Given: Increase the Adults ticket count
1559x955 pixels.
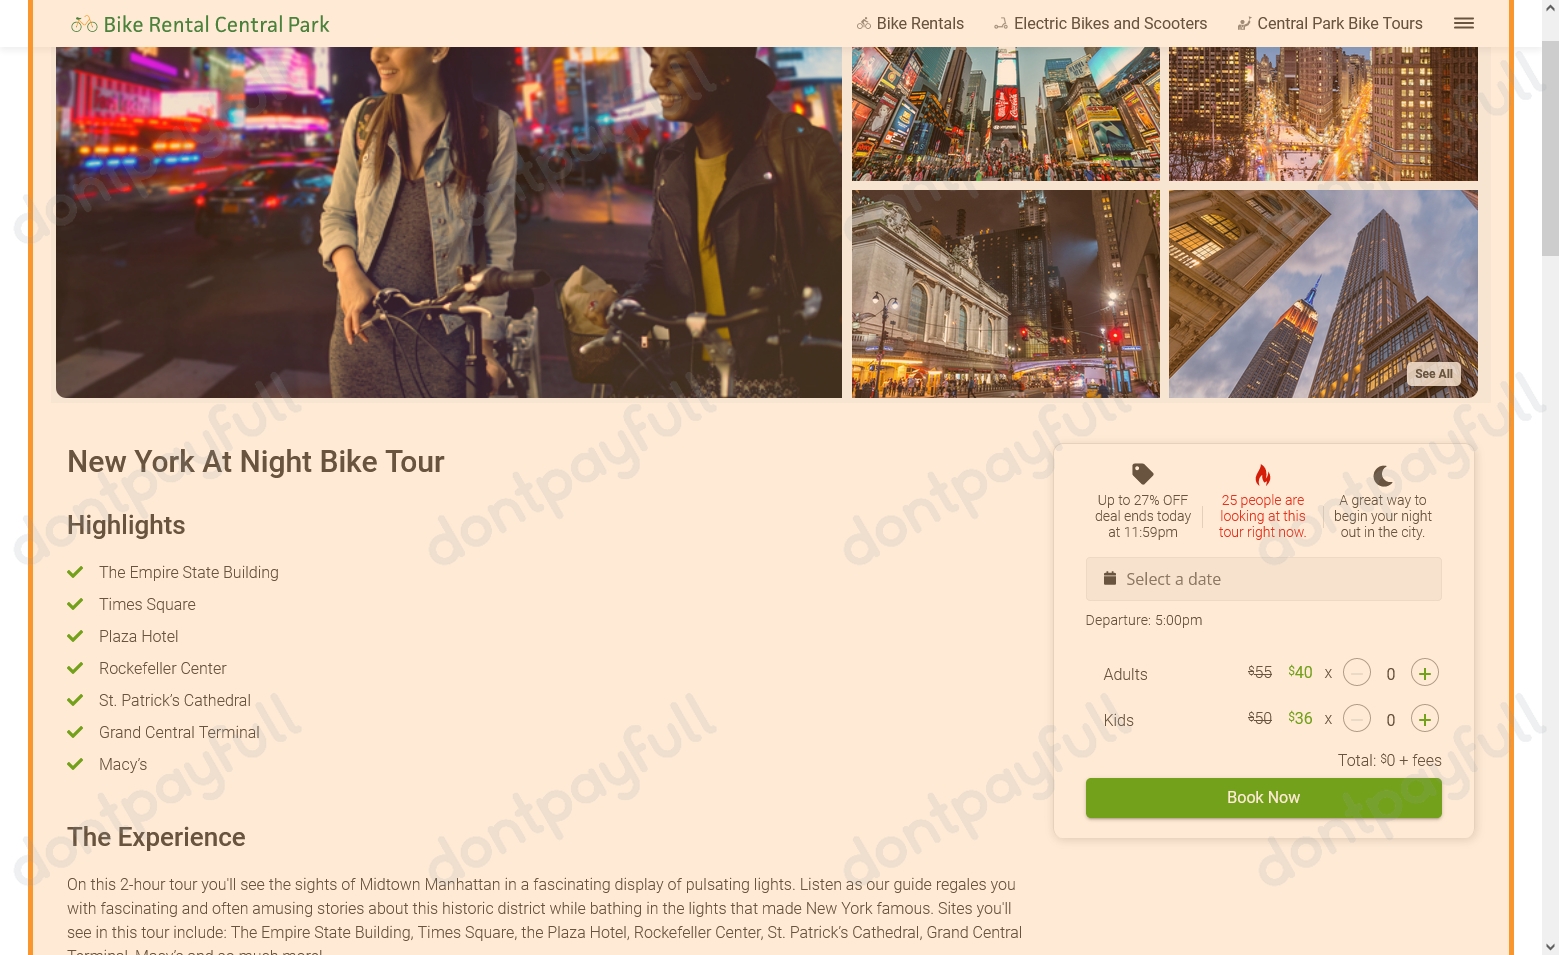Looking at the screenshot, I should tap(1424, 673).
